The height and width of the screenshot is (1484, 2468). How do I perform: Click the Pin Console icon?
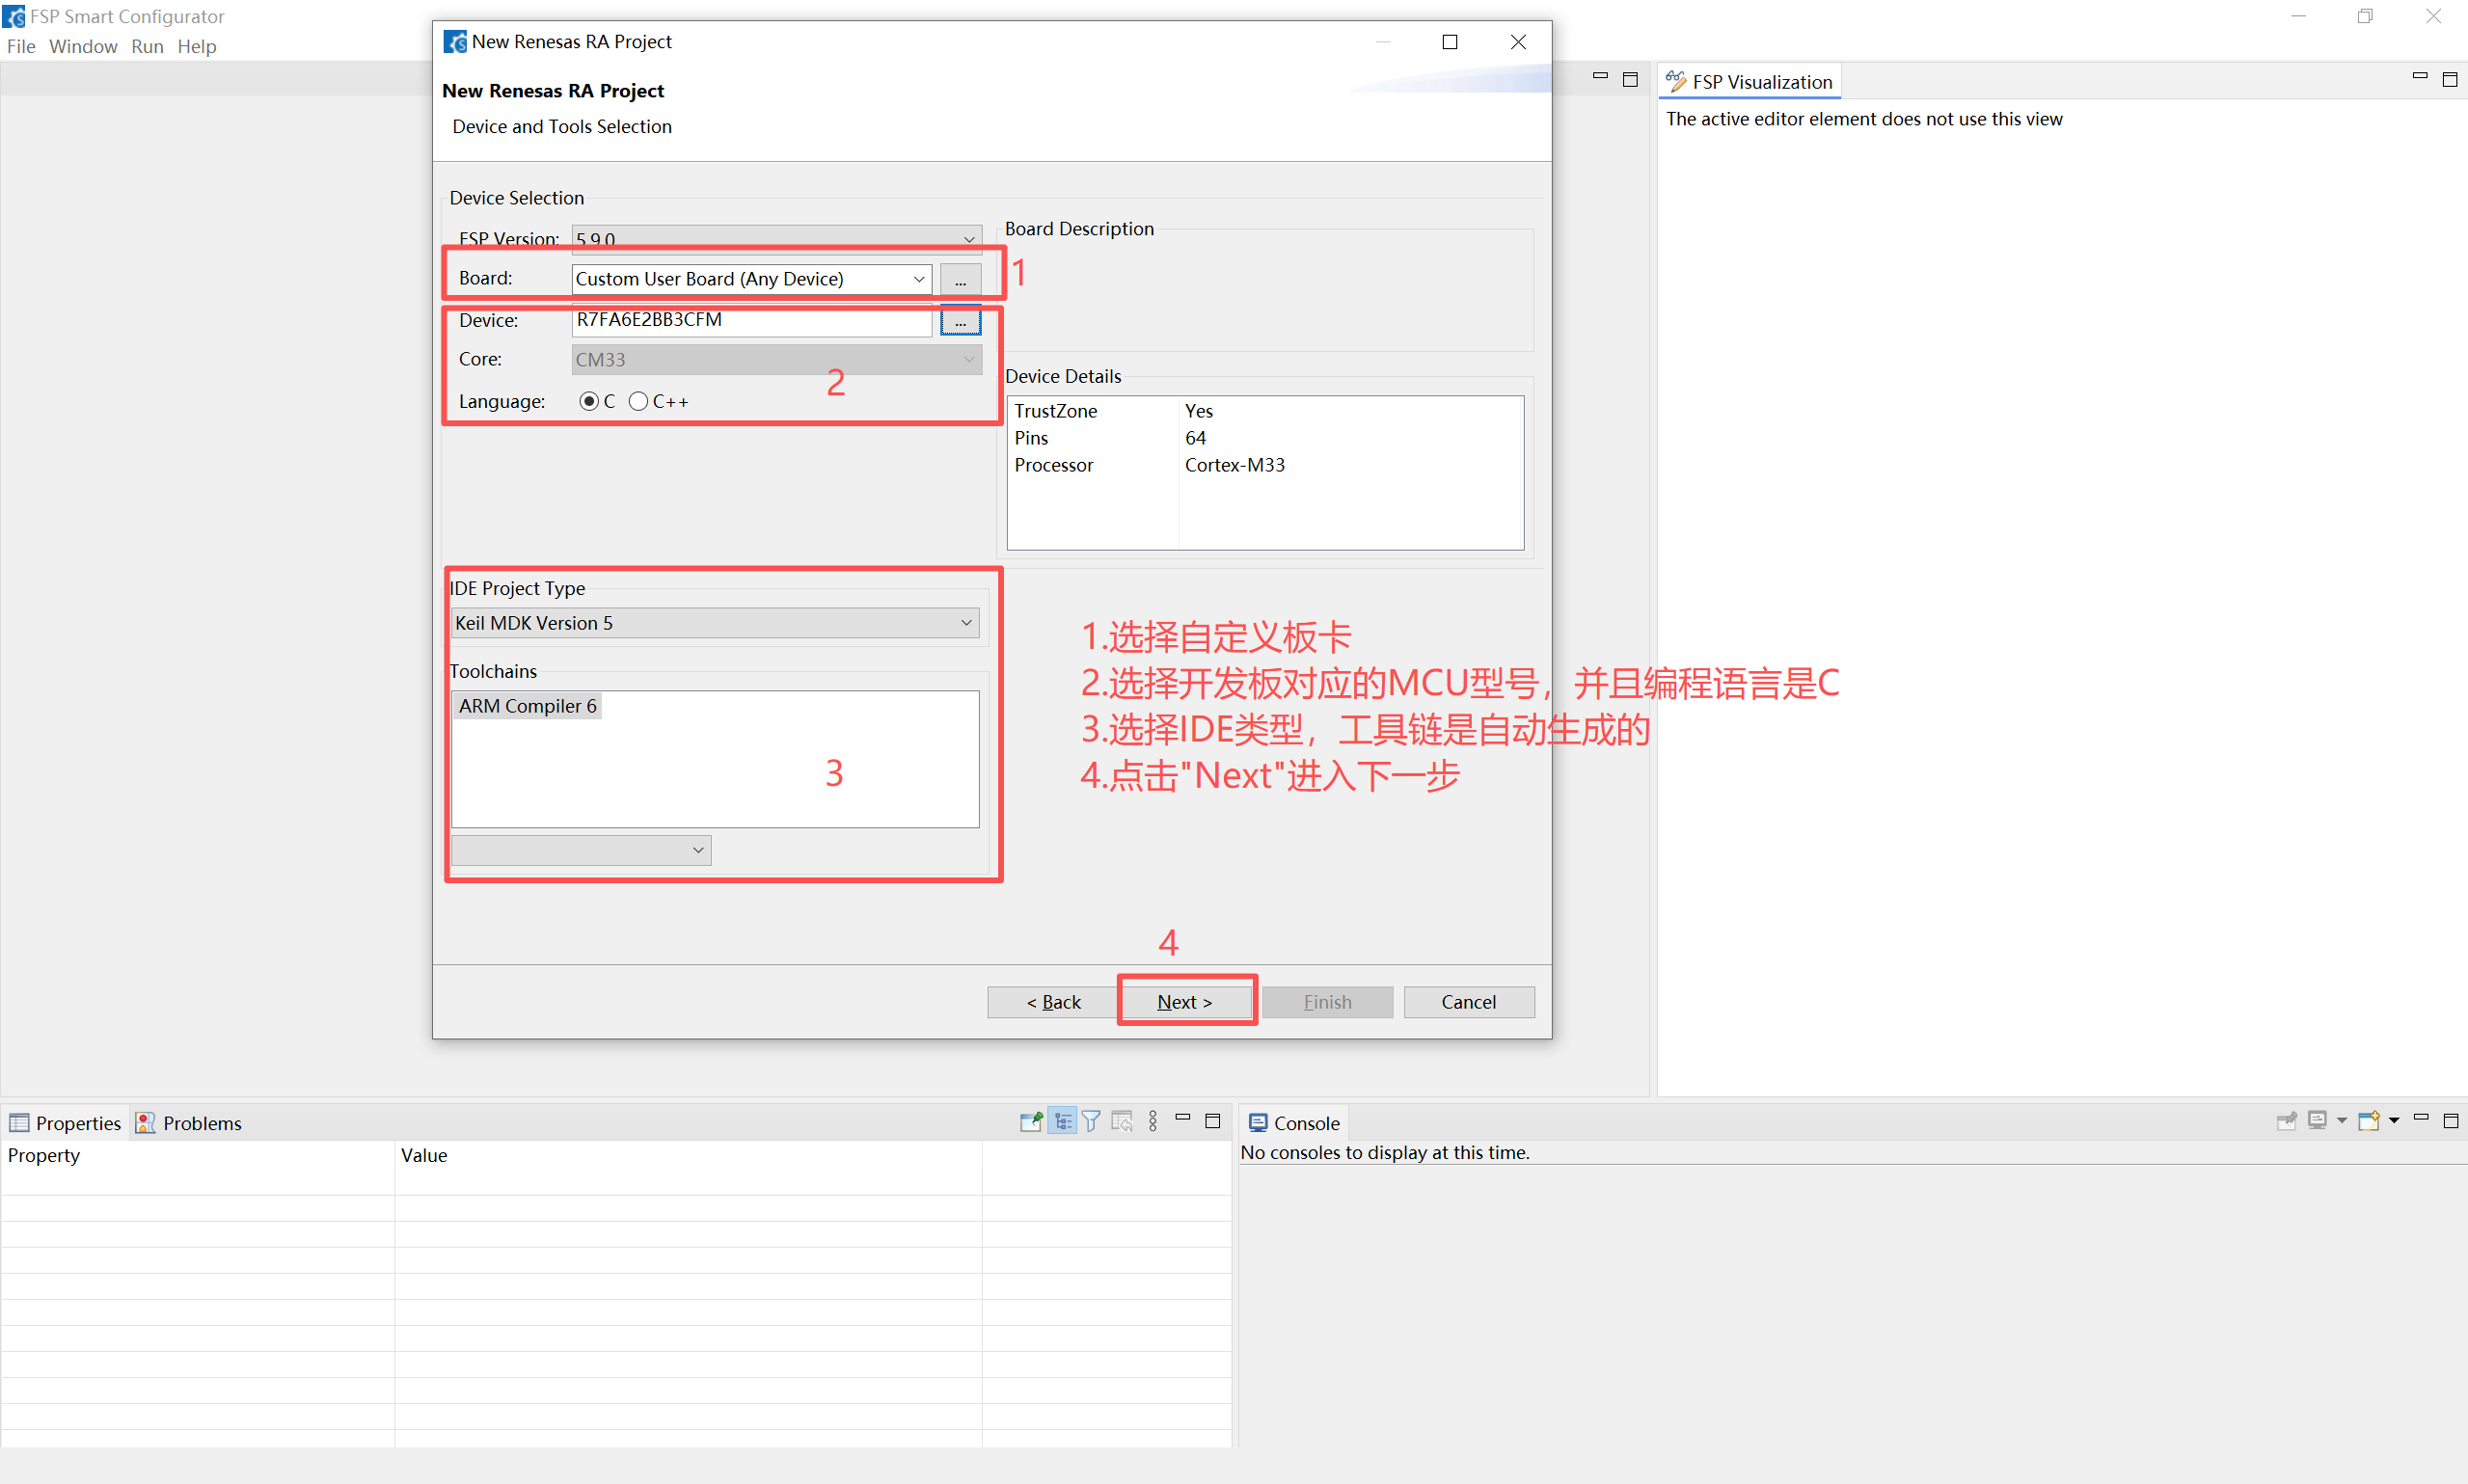(x=2286, y=1122)
